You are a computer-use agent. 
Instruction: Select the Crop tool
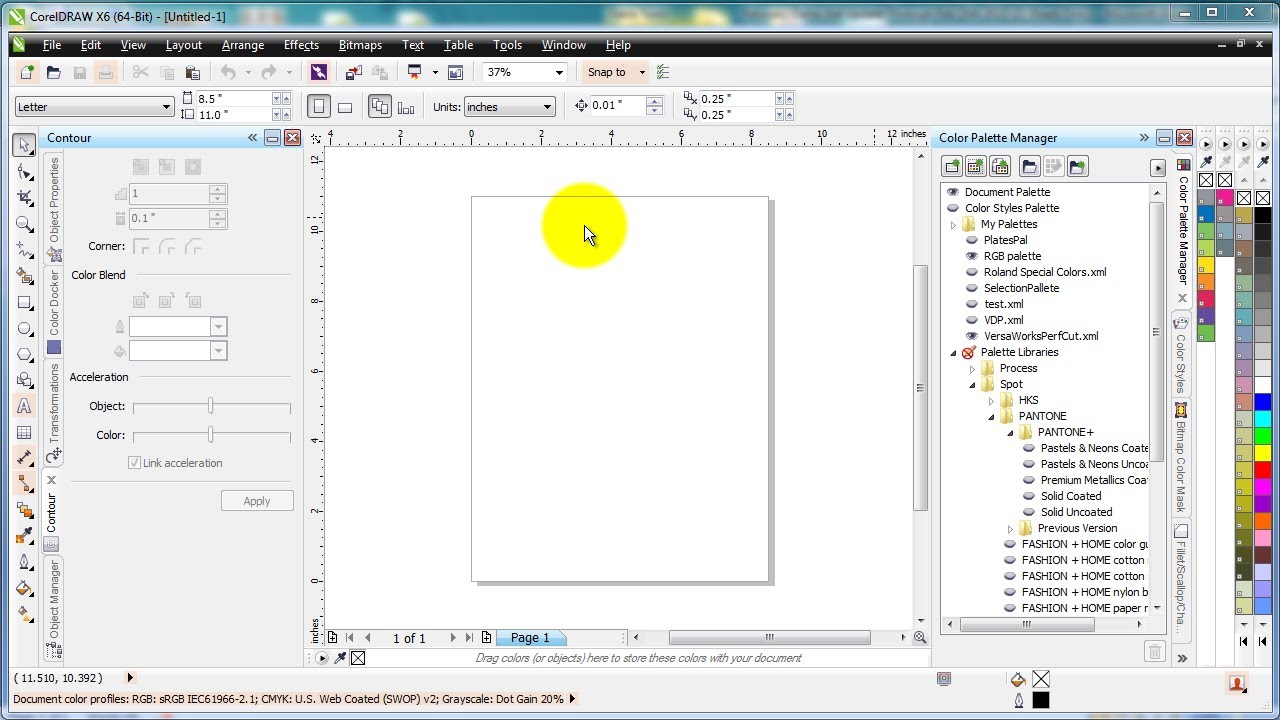(x=24, y=197)
